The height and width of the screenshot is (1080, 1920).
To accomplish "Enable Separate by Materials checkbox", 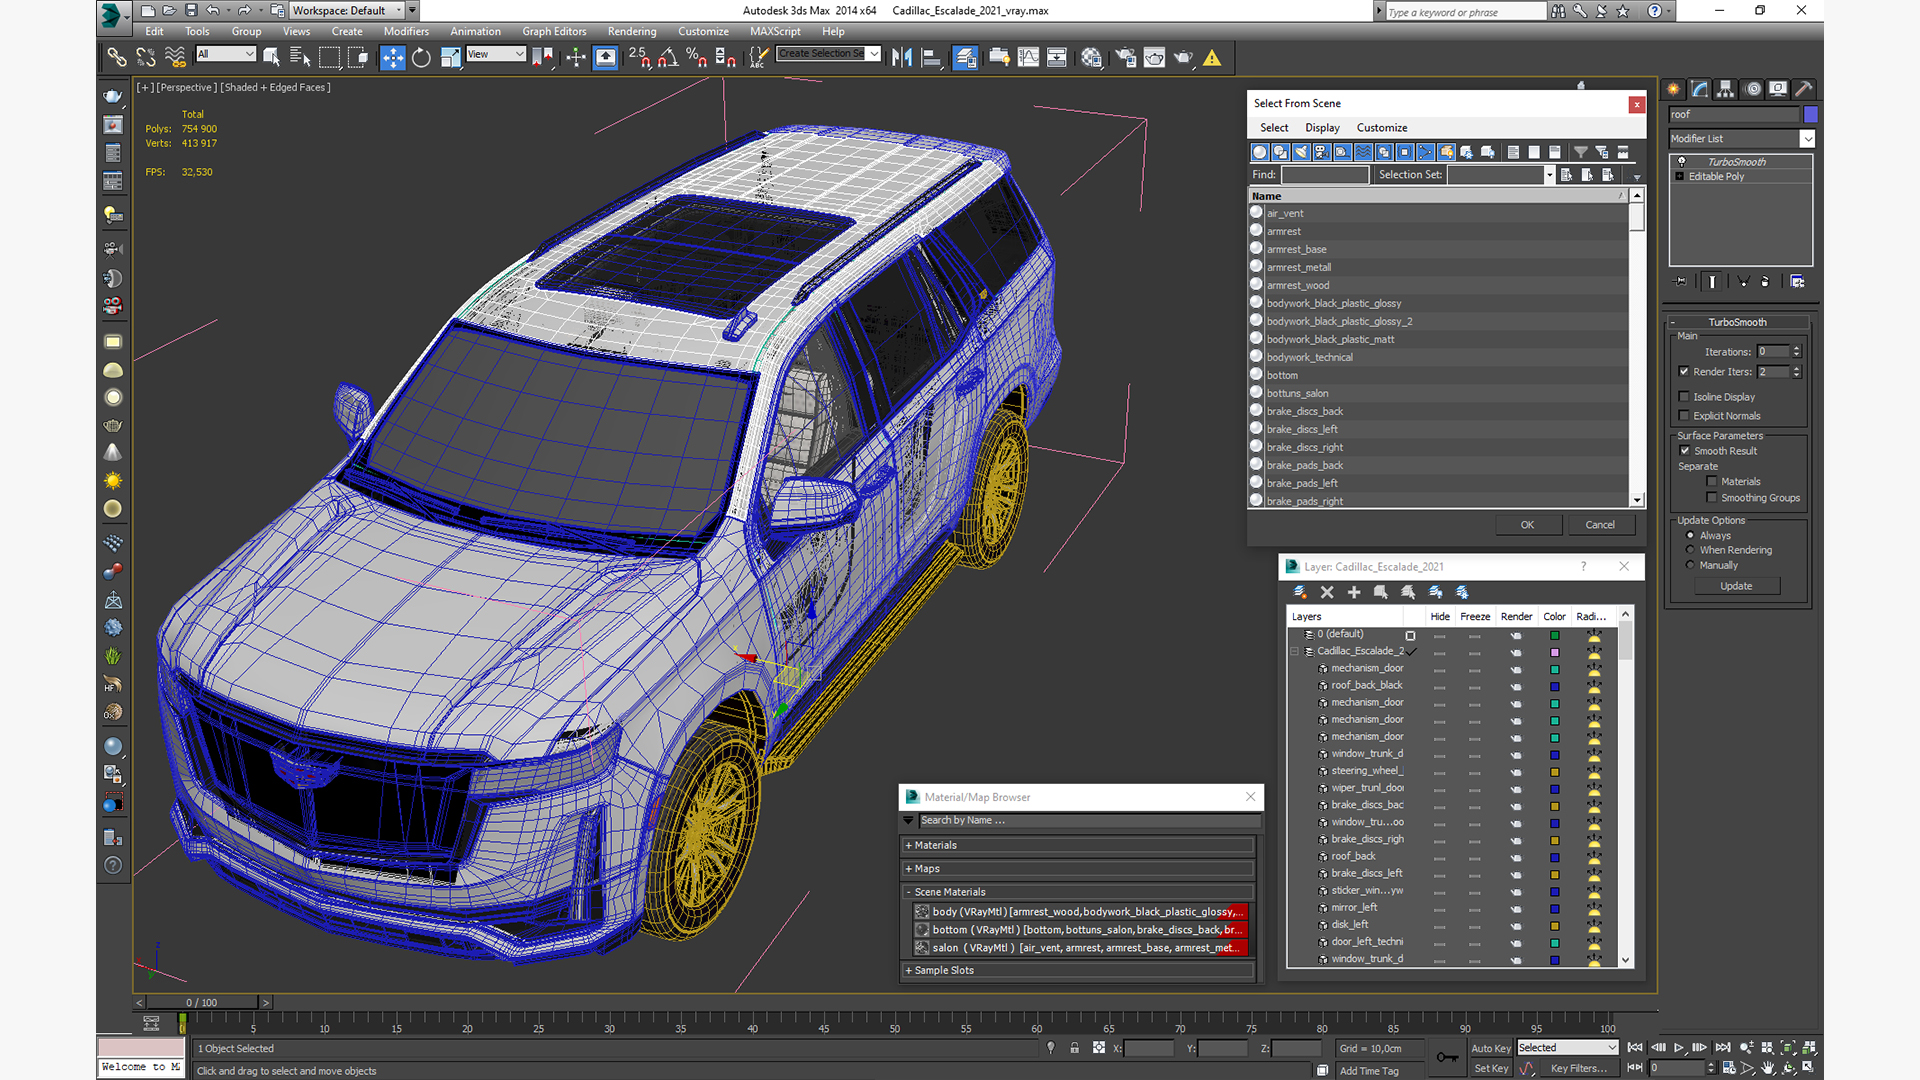I will tap(1712, 482).
